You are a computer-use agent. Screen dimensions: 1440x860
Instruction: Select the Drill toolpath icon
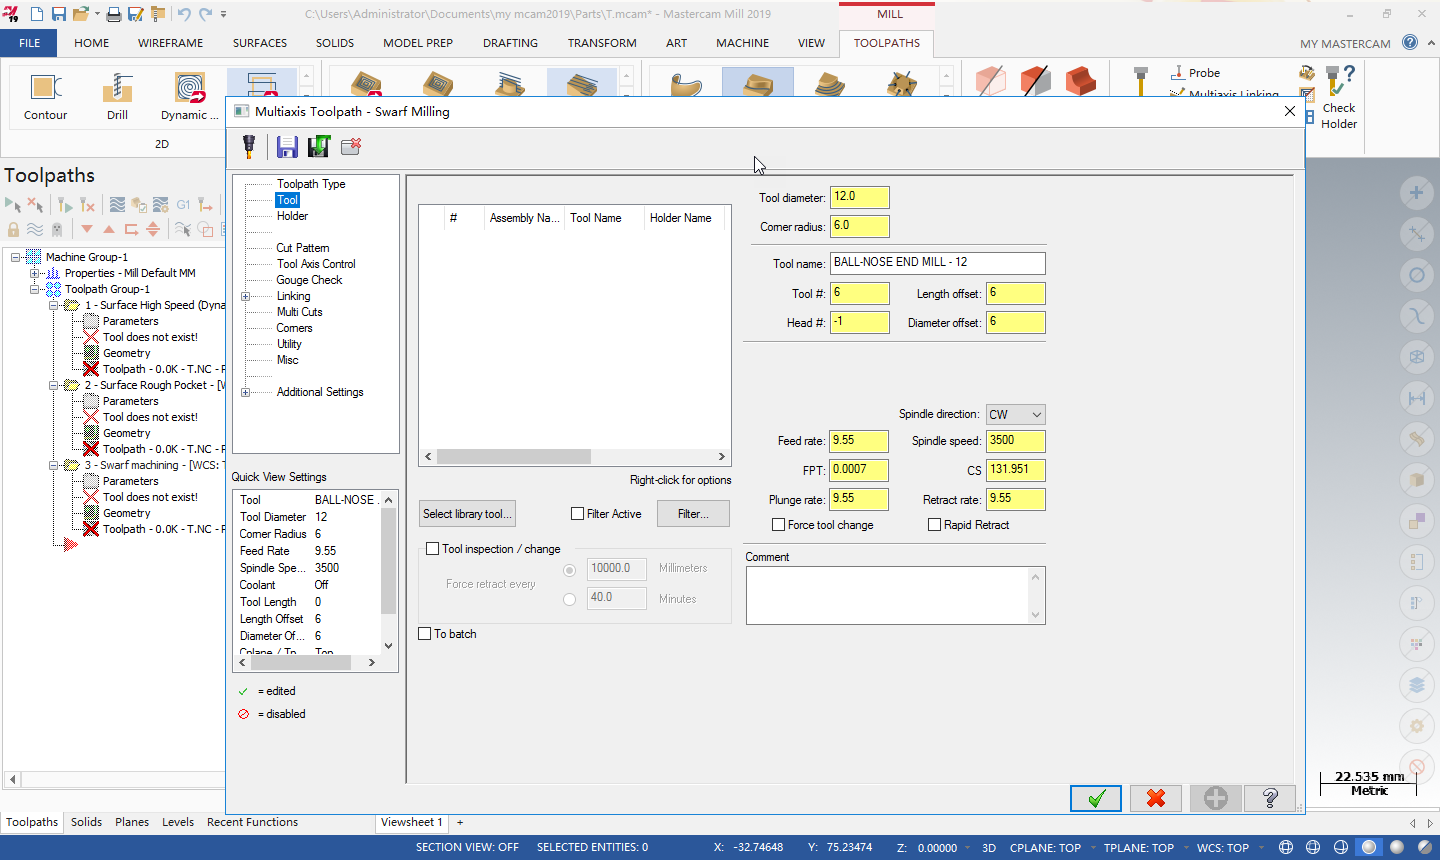coord(117,88)
